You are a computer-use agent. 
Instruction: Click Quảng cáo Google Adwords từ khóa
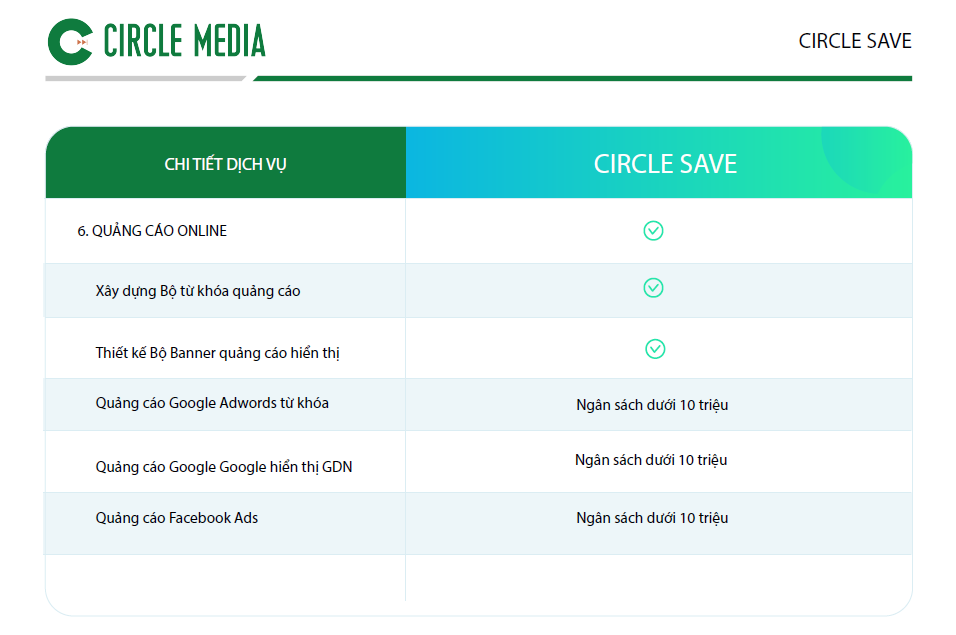[212, 403]
